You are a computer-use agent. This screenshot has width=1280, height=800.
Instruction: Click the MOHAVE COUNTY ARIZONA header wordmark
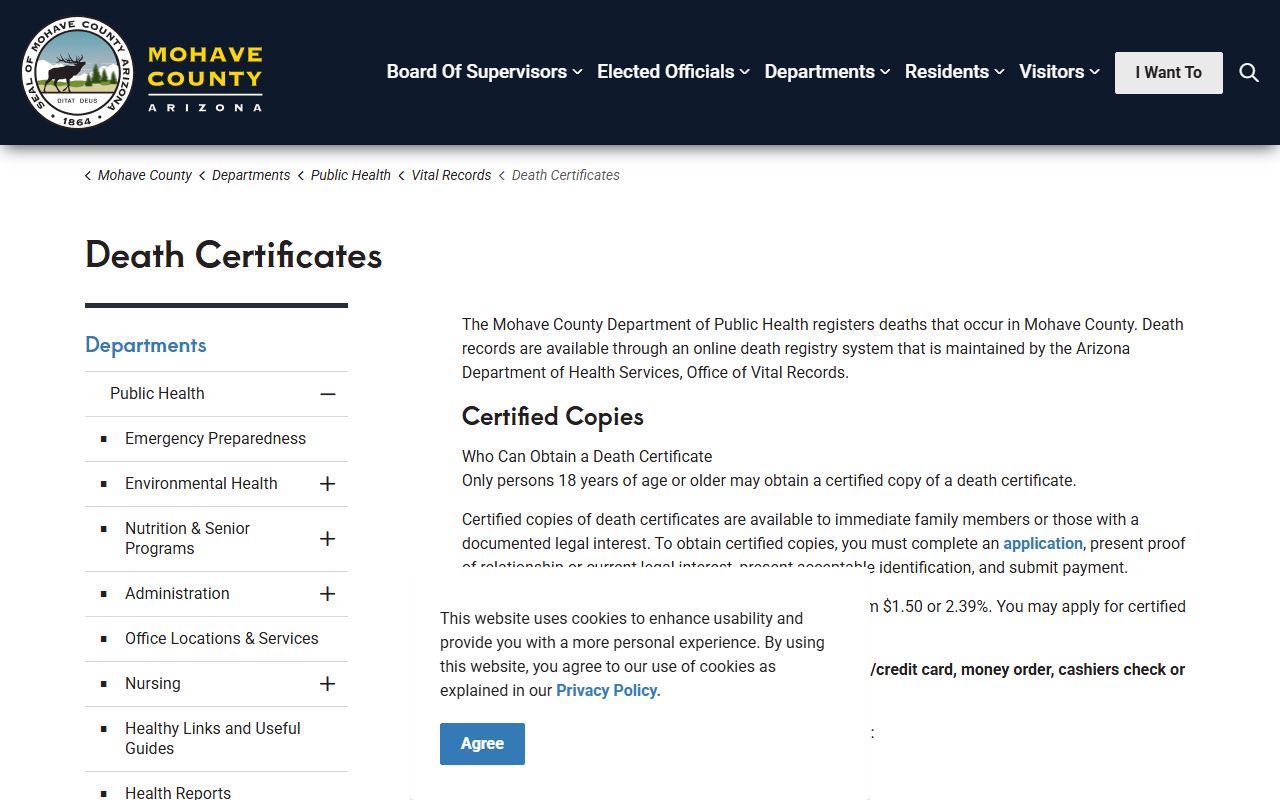(x=205, y=78)
